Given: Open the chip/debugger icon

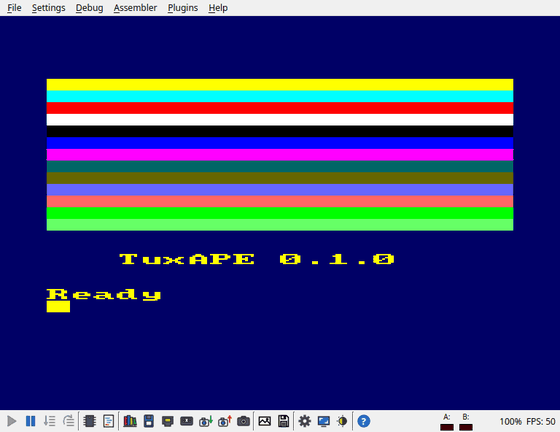Looking at the screenshot, I should point(89,421).
